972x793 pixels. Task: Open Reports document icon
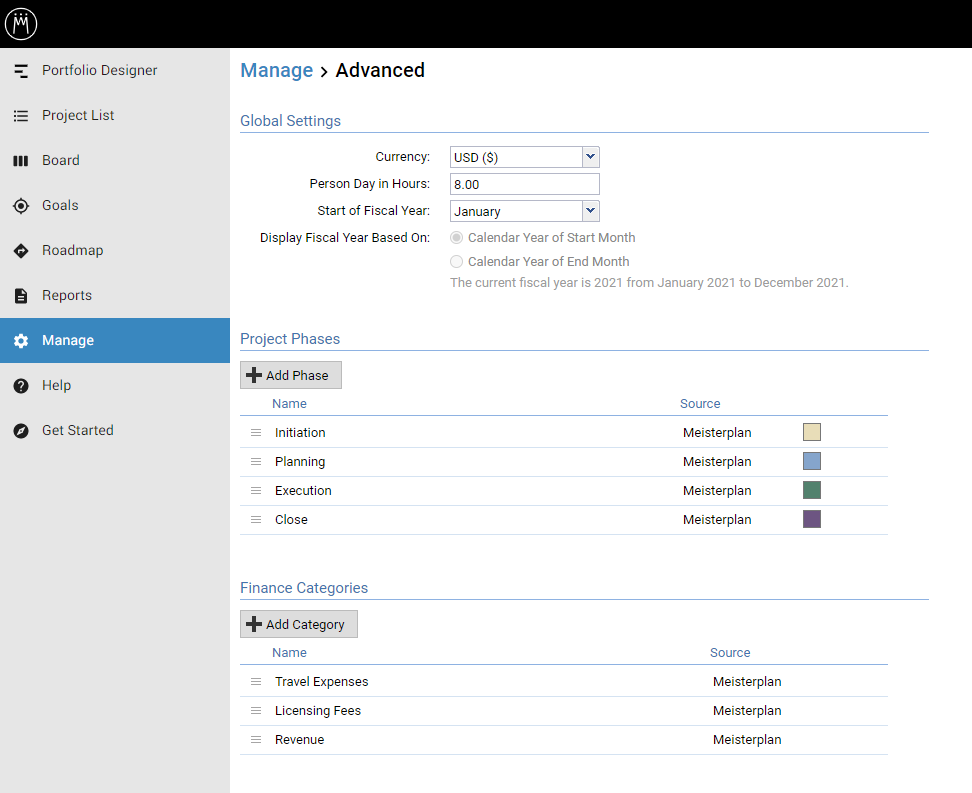(21, 296)
